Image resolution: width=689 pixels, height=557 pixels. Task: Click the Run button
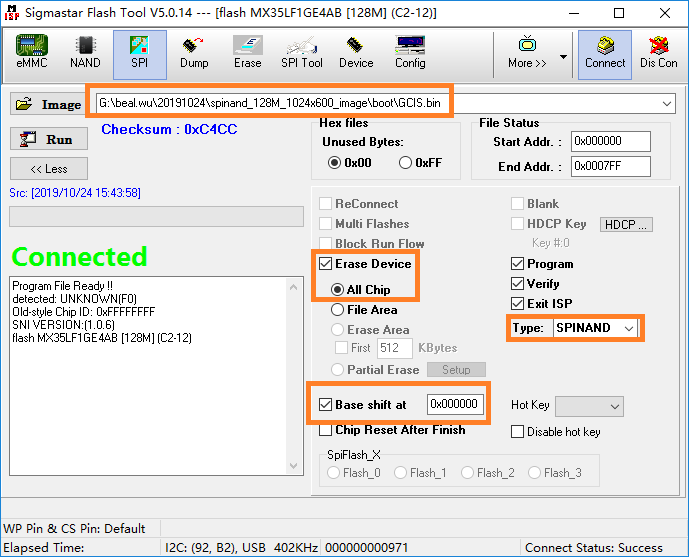(x=49, y=140)
